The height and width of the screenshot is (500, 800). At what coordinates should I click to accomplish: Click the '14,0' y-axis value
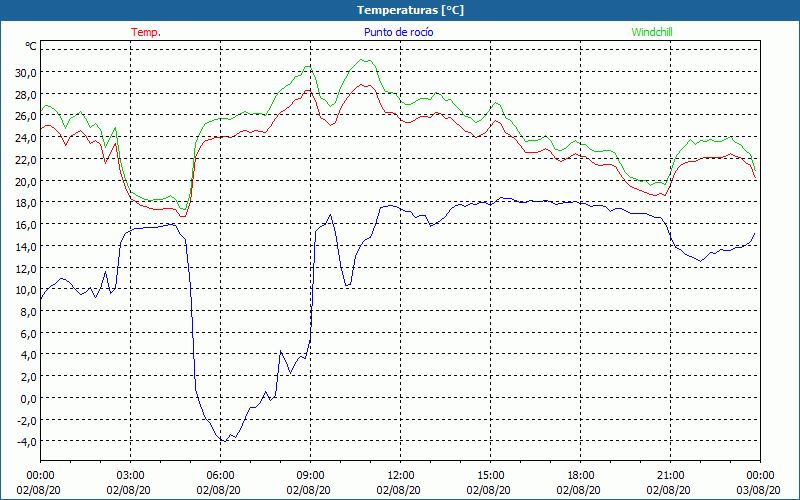(x=26, y=246)
